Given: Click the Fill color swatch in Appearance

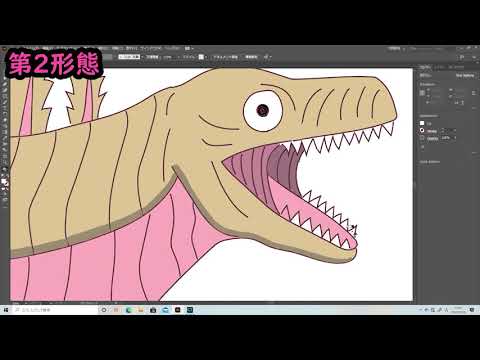Looking at the screenshot, I should pyautogui.click(x=422, y=123).
